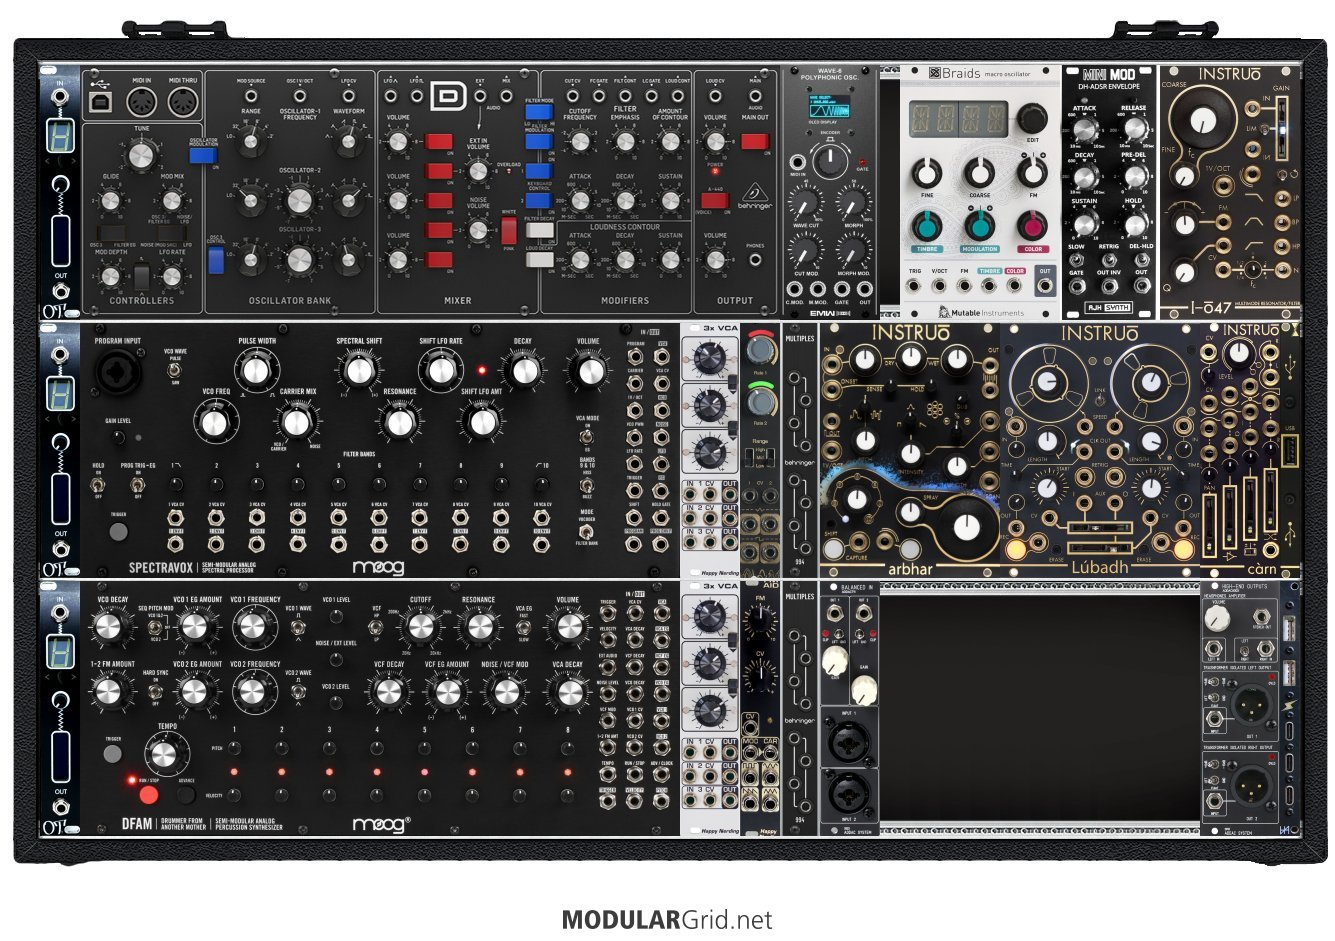Click the OLED display on Wave-8 oscillator

point(827,107)
